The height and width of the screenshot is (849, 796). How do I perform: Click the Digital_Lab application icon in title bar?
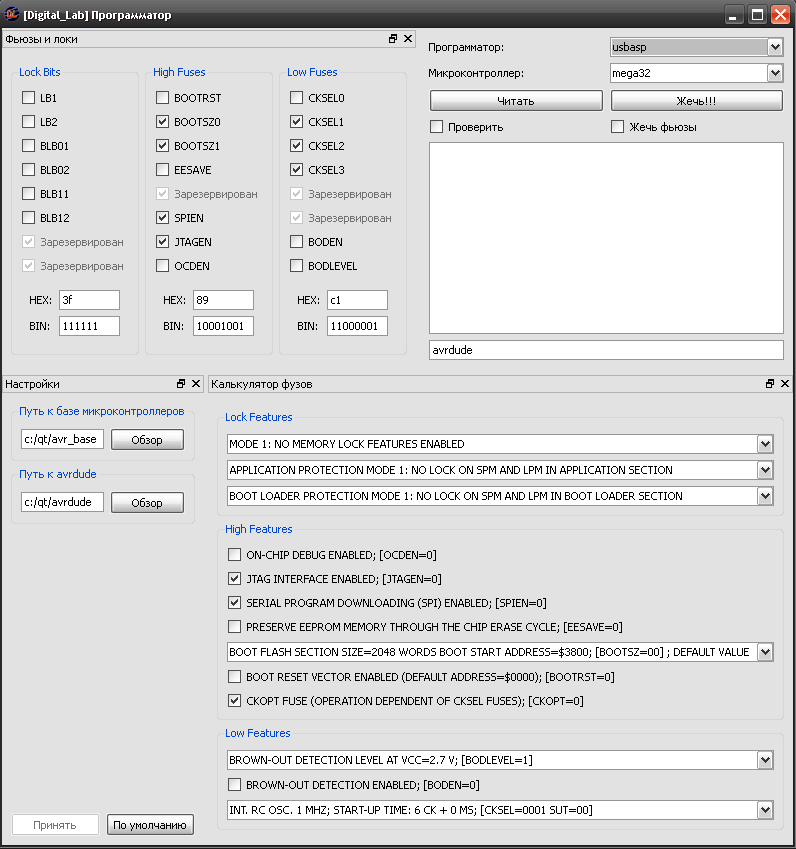[11, 15]
